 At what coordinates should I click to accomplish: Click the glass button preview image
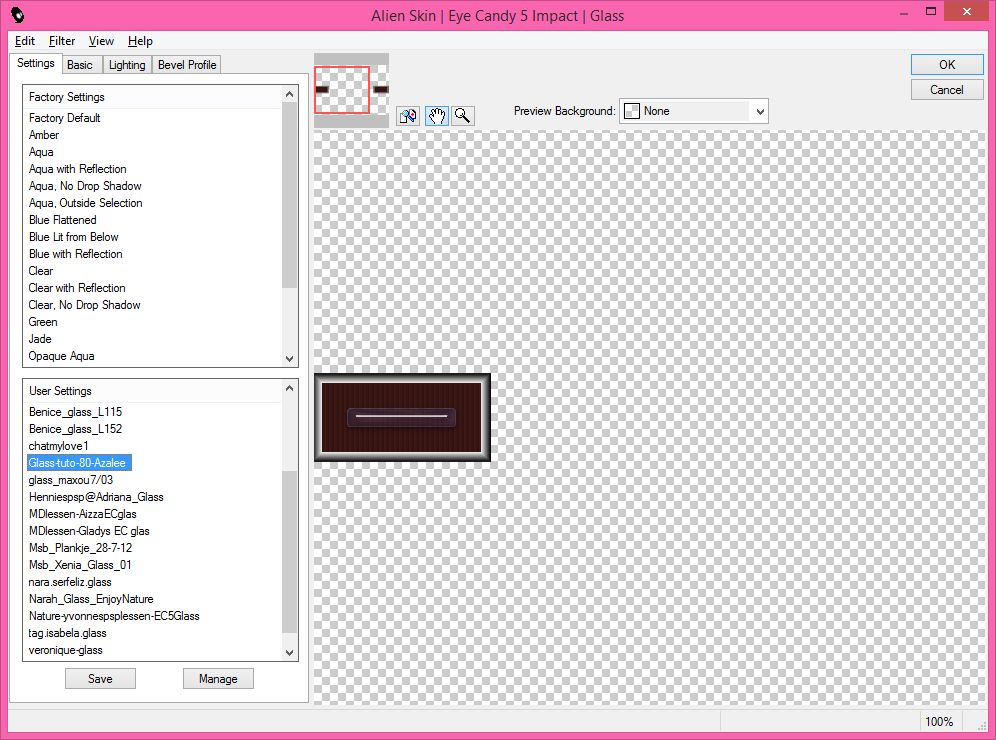[x=402, y=417]
